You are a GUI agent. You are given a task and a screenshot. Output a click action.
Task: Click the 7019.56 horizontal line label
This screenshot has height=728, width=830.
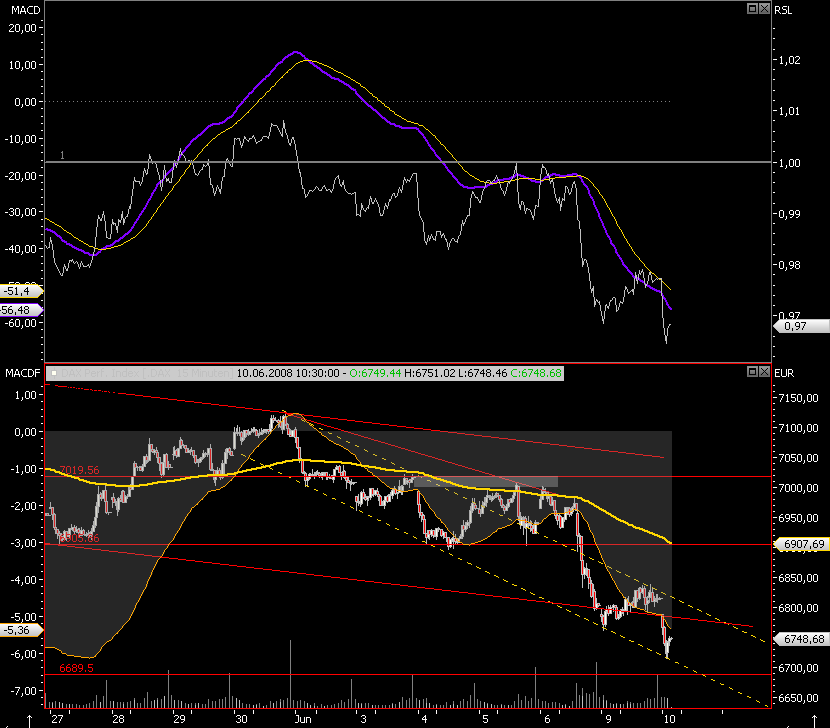coord(79,470)
